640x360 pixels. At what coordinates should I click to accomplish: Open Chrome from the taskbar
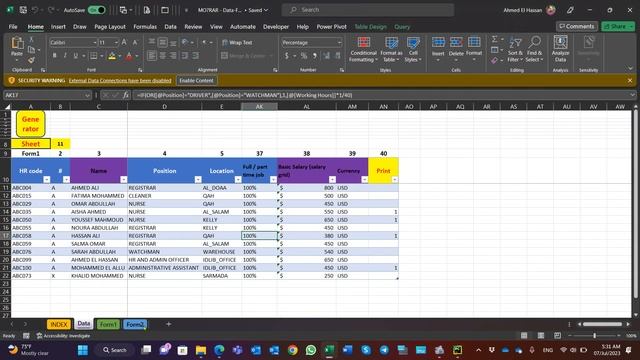pos(292,350)
